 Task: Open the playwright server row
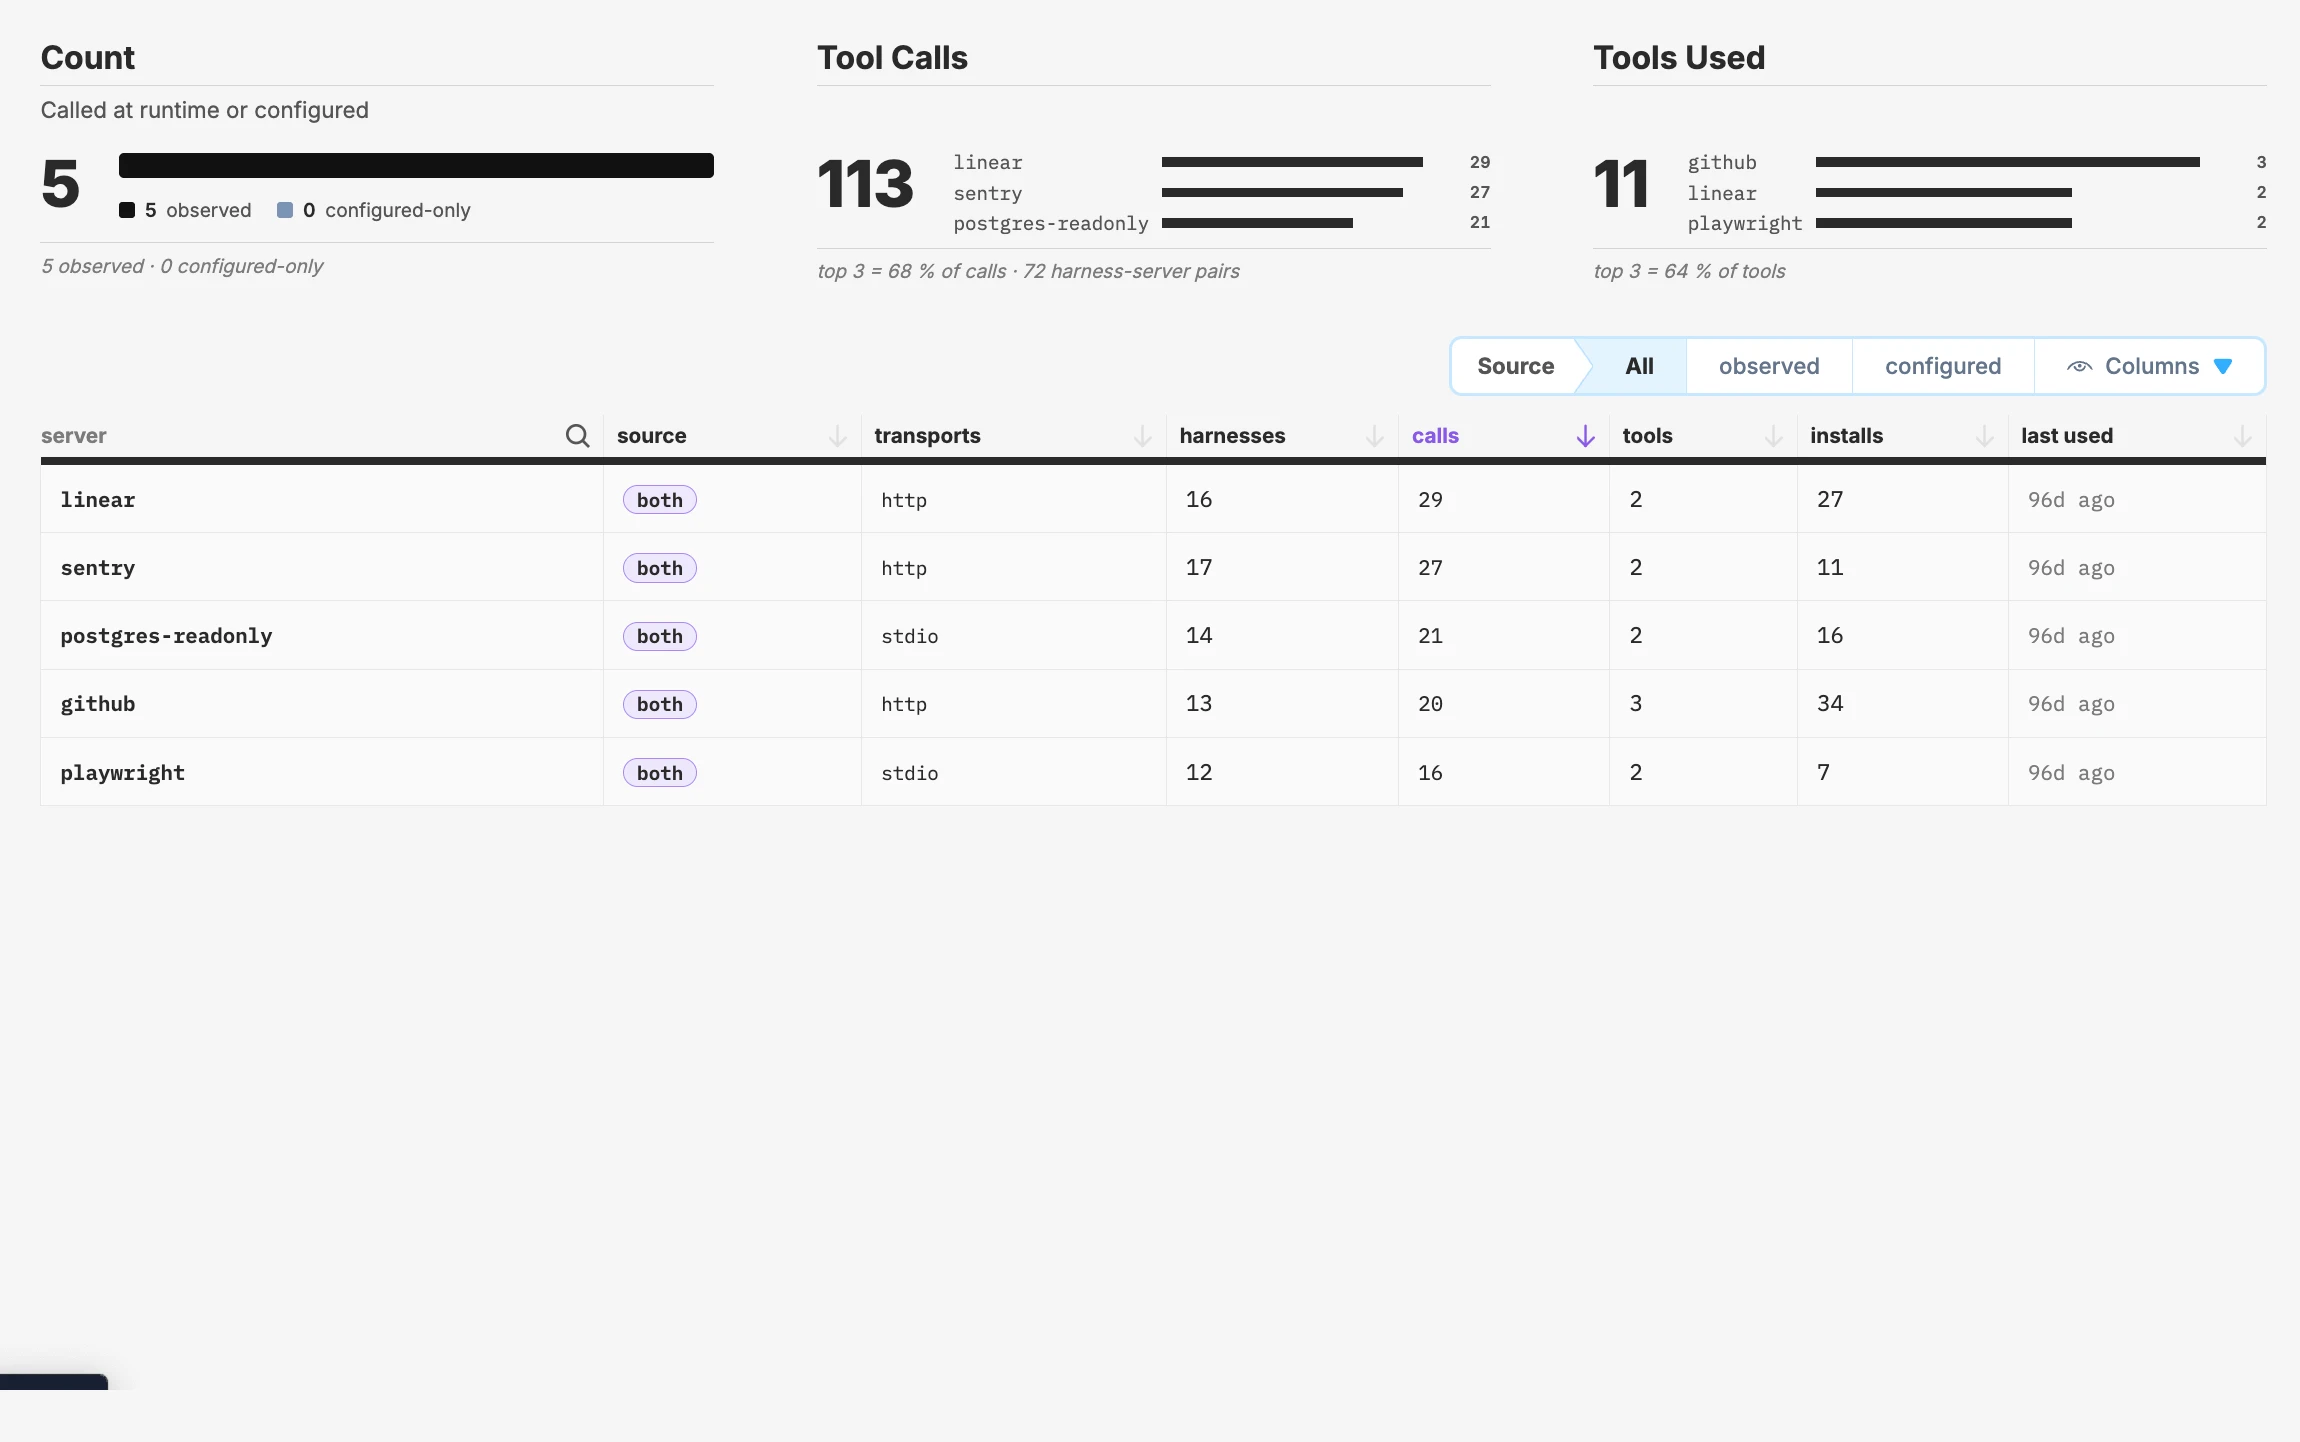[x=1153, y=772]
